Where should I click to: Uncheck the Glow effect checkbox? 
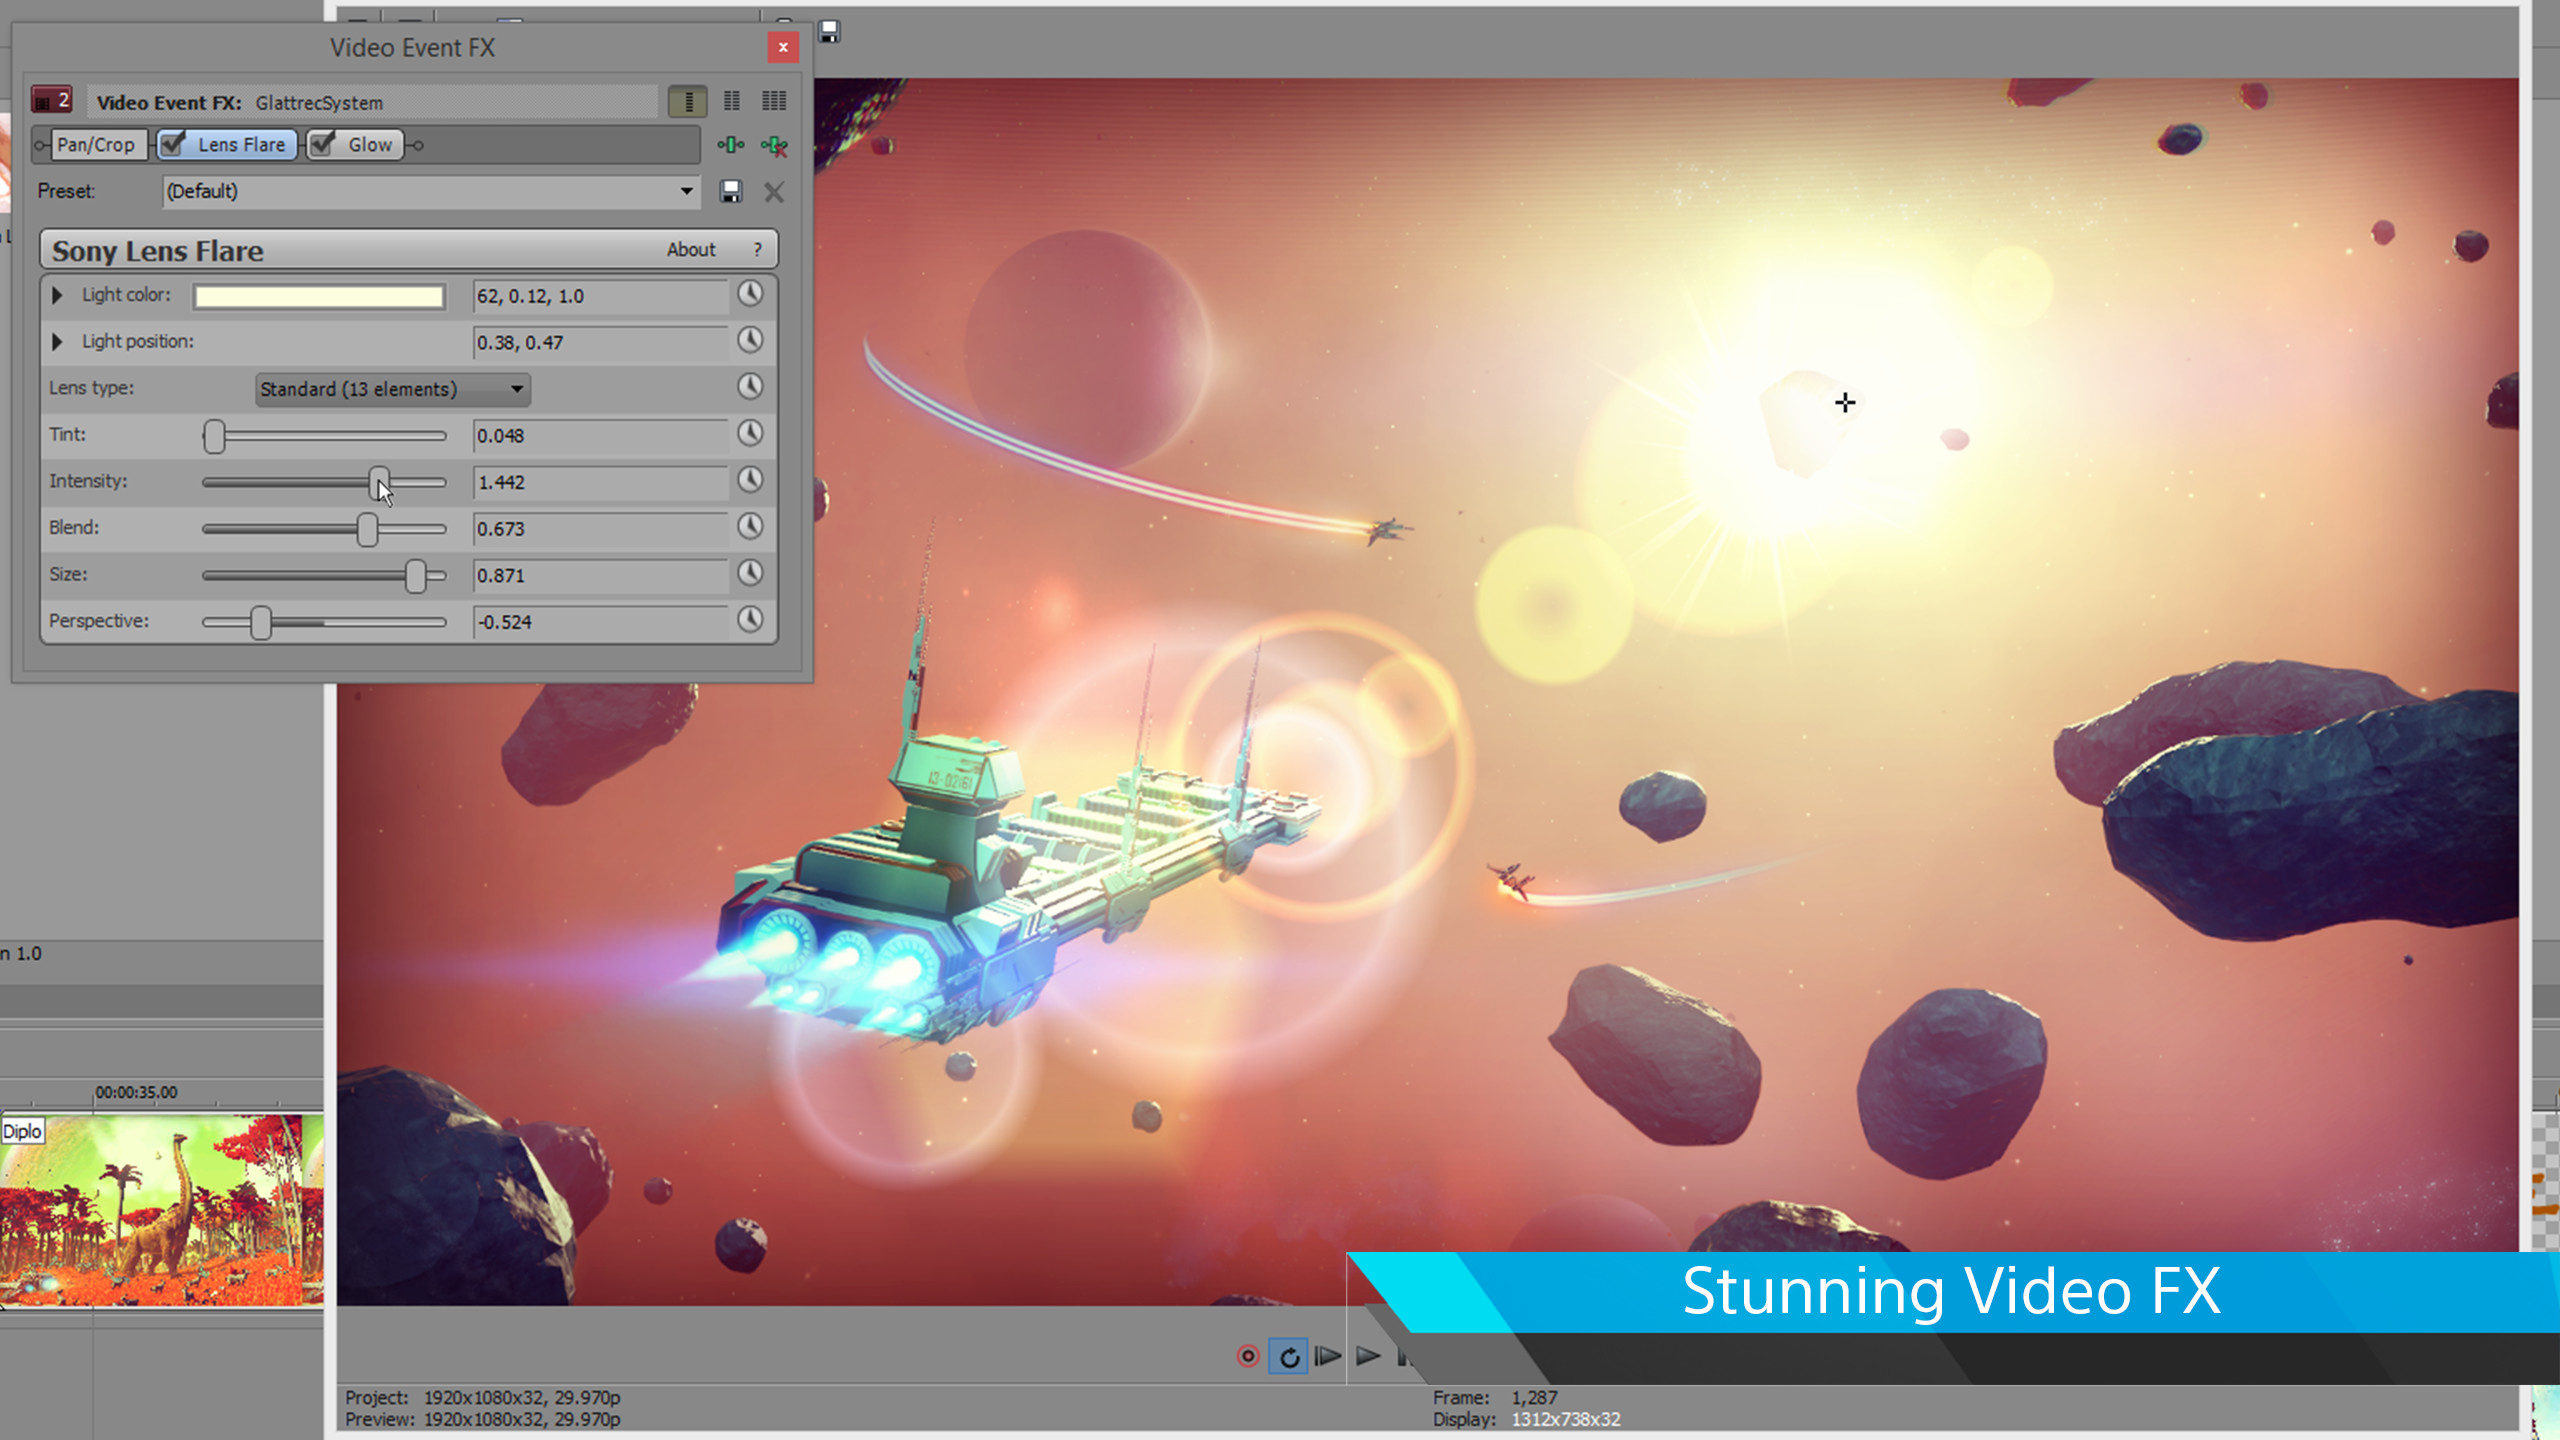[x=321, y=144]
